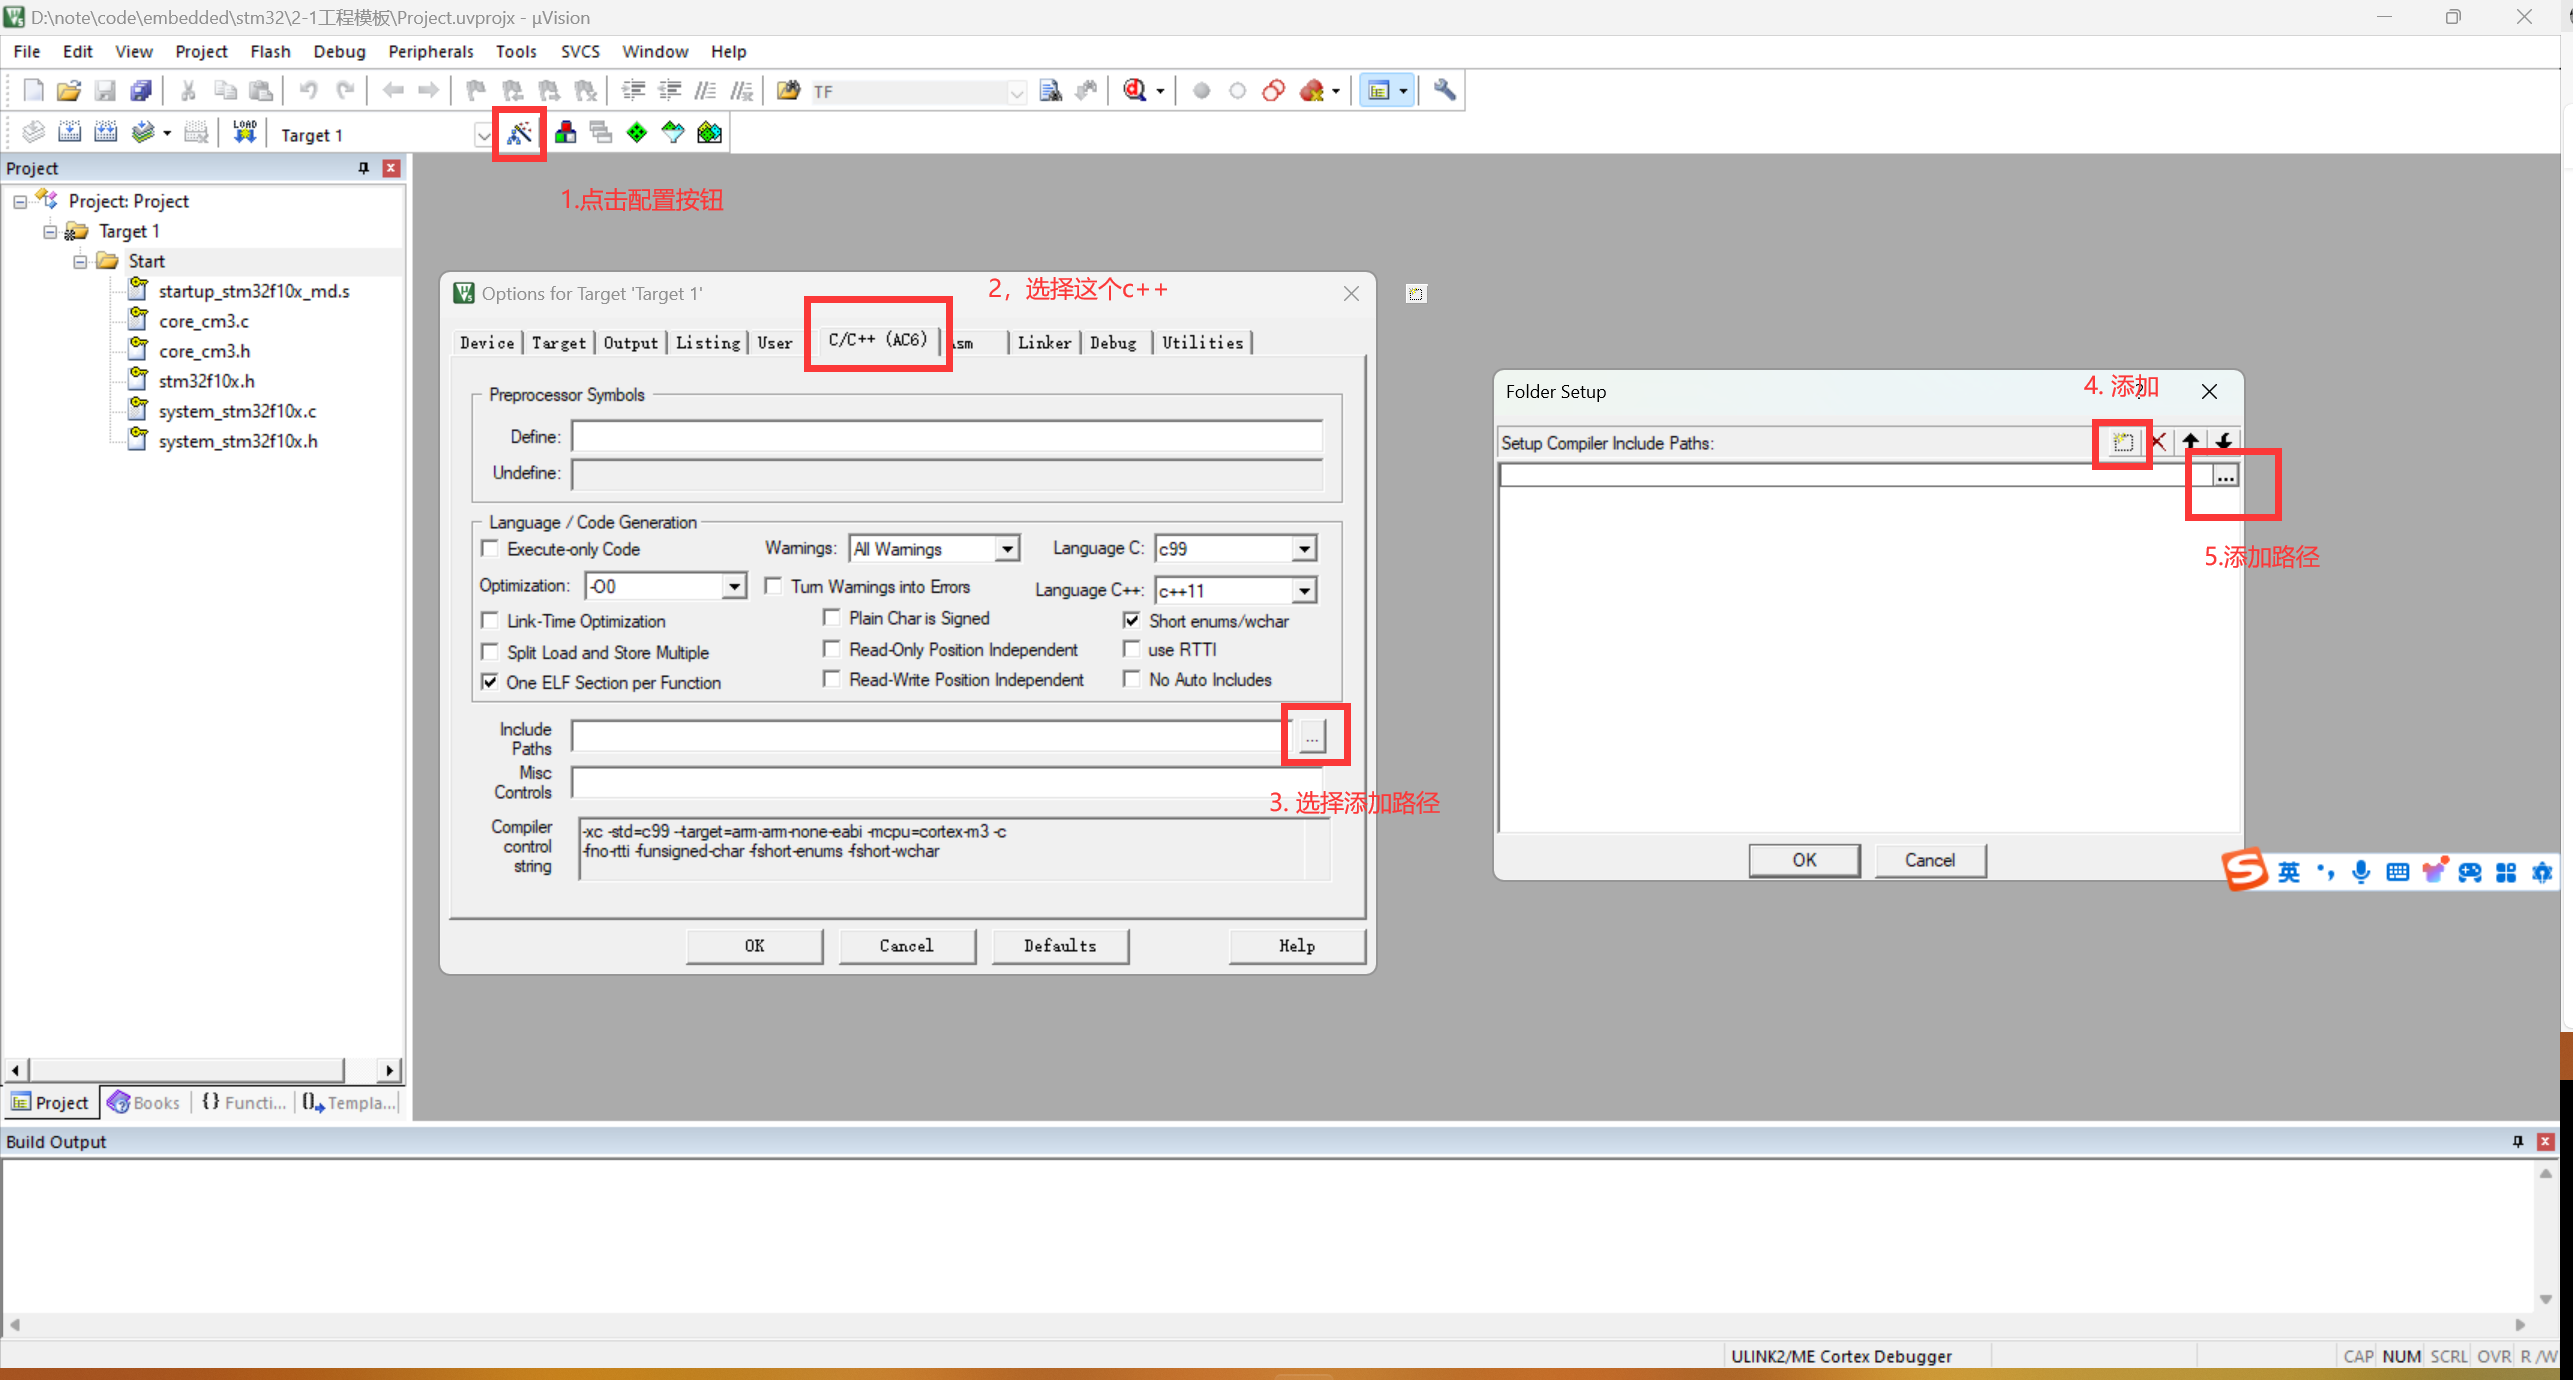The height and width of the screenshot is (1380, 2573).
Task: Click the Help button in Options dialog
Action: click(x=1297, y=945)
